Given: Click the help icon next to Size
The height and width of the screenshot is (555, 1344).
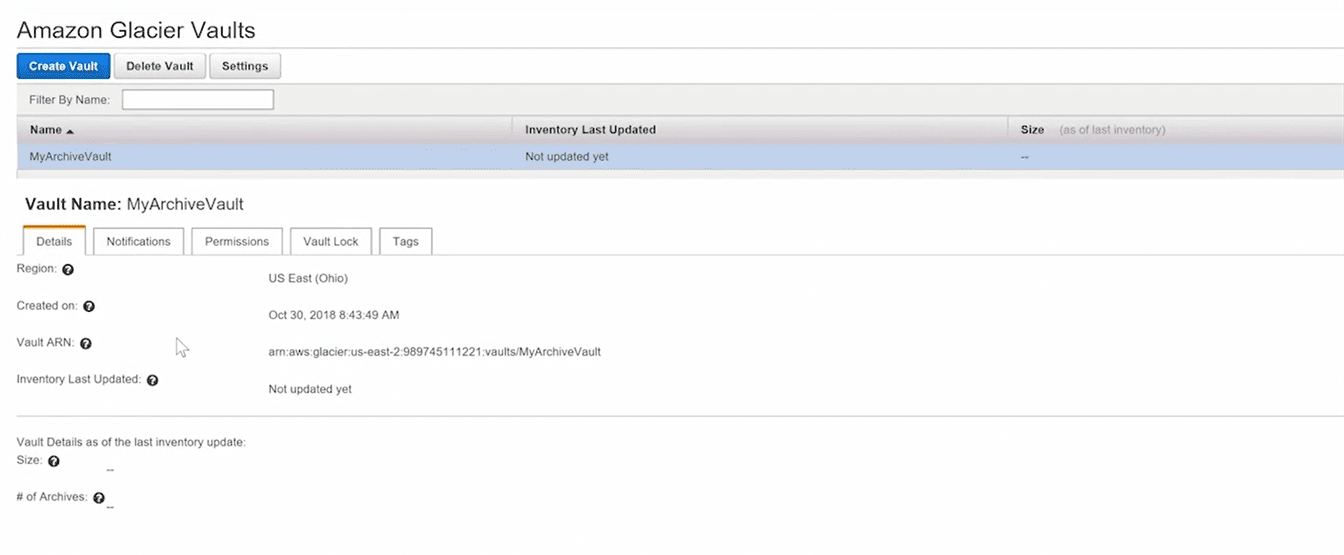Looking at the screenshot, I should (x=54, y=462).
